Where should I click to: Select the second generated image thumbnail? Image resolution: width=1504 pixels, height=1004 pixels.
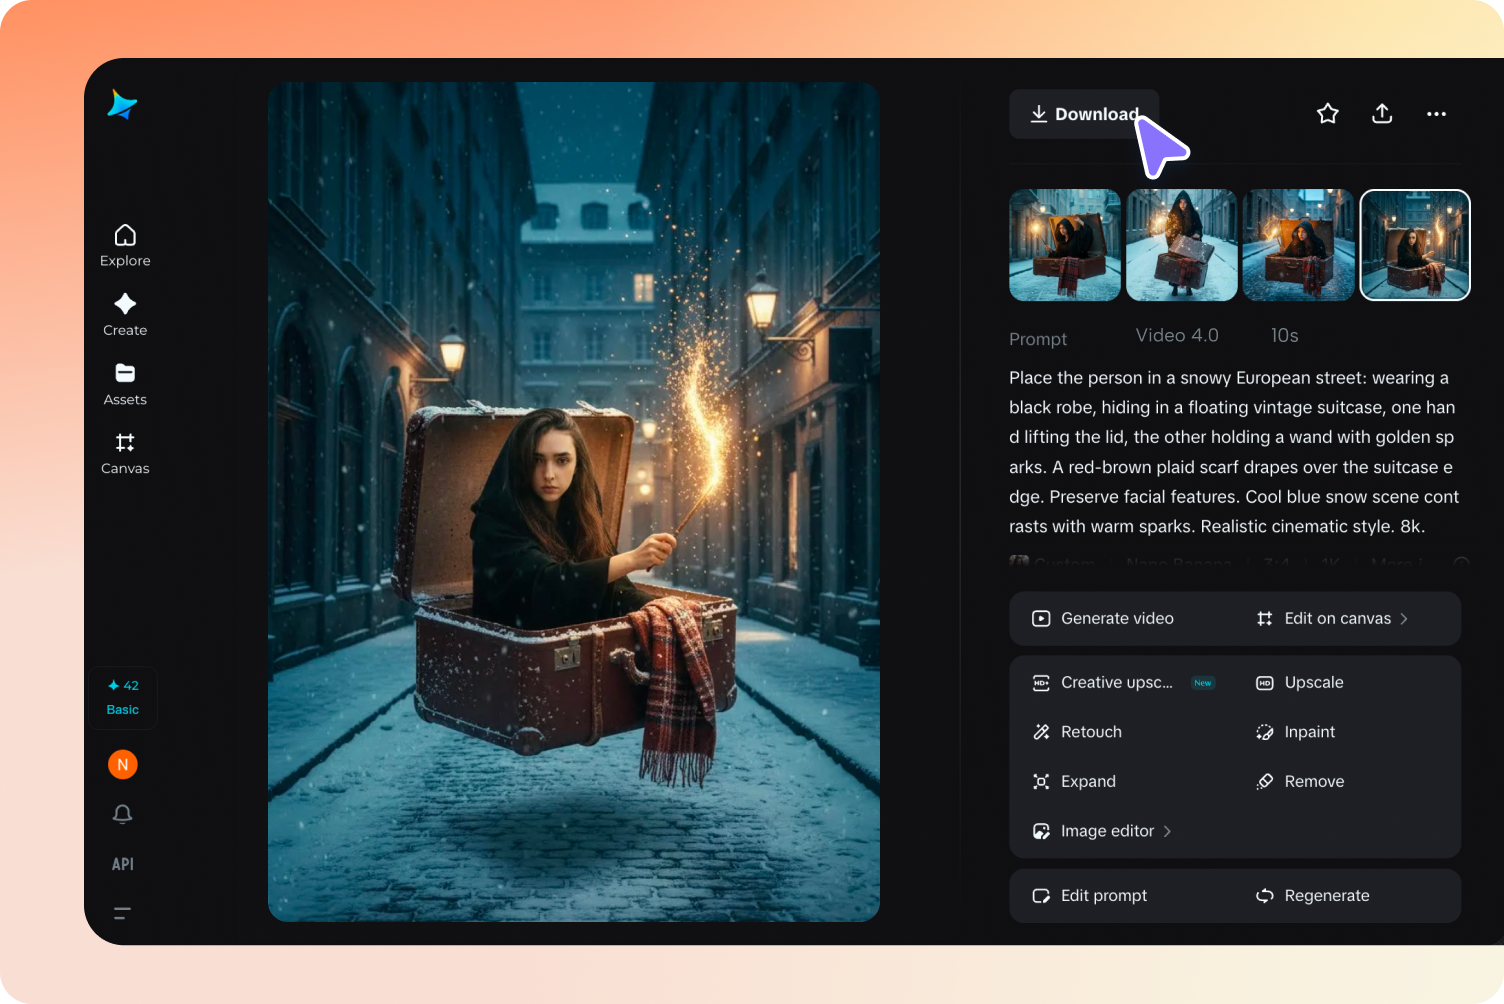pos(1181,245)
